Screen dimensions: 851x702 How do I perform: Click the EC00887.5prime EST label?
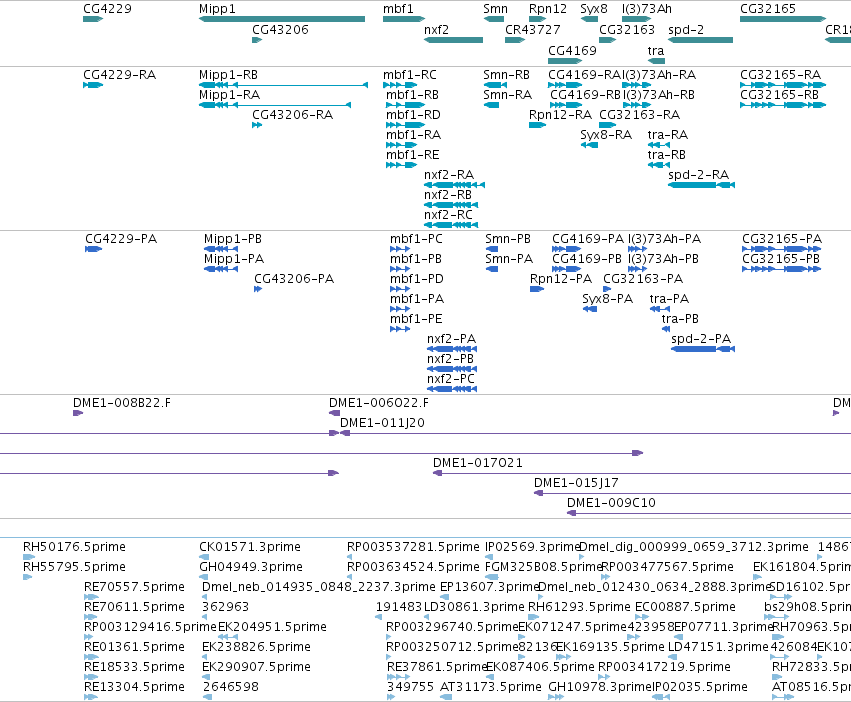[x=685, y=606]
